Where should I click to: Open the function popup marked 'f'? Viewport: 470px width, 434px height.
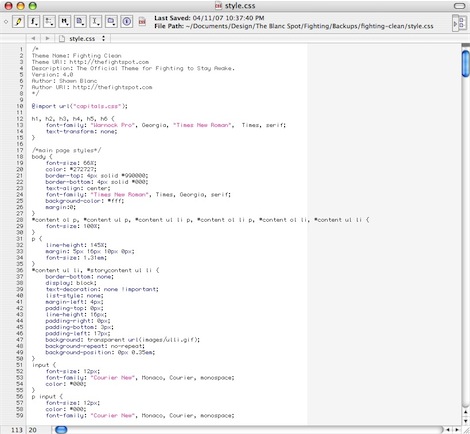(x=33, y=22)
